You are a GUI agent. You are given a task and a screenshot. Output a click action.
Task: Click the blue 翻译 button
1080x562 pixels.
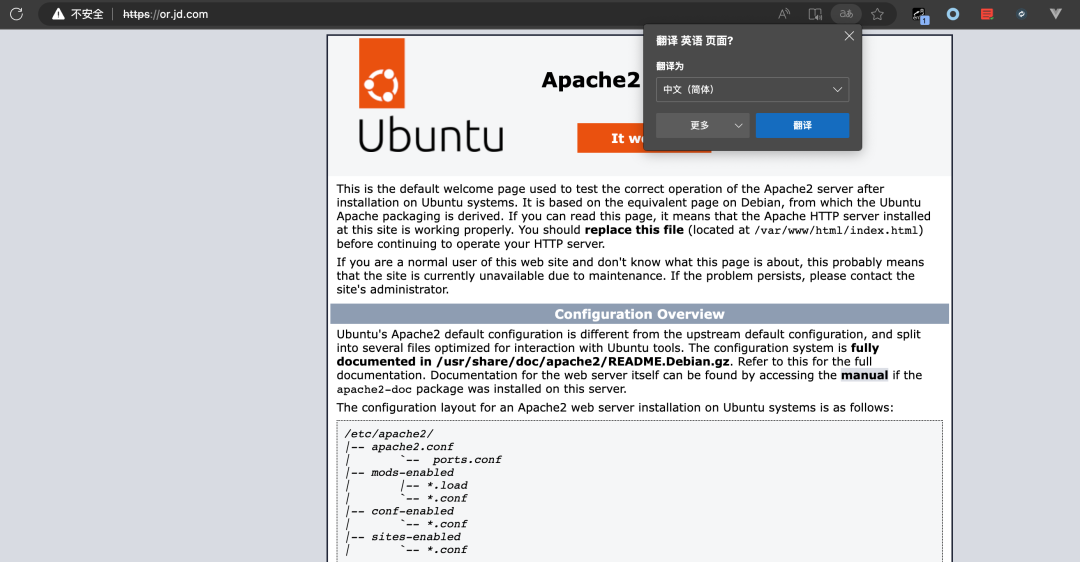802,125
